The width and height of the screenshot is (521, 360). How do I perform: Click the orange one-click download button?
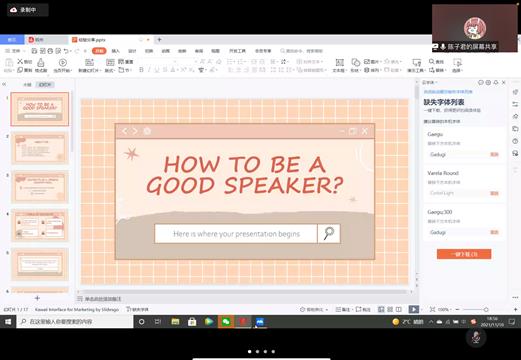pos(464,254)
